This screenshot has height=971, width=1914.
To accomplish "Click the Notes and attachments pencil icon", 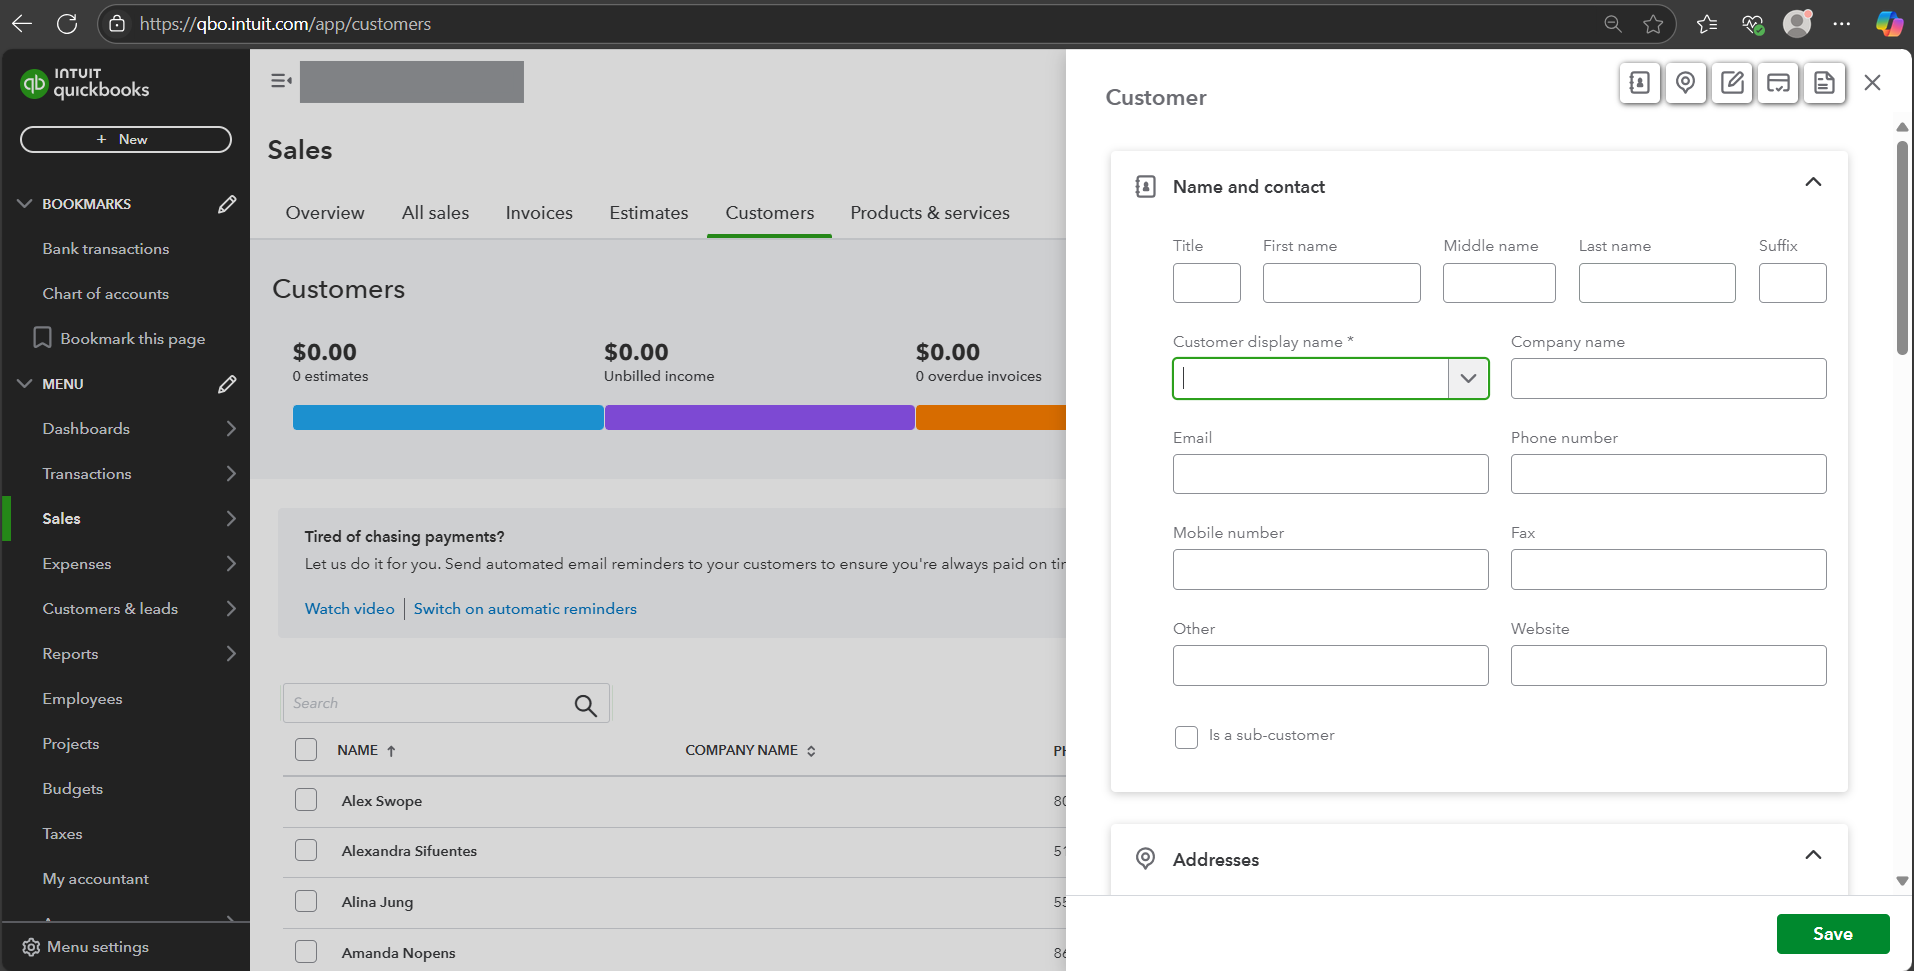I will (x=1732, y=83).
